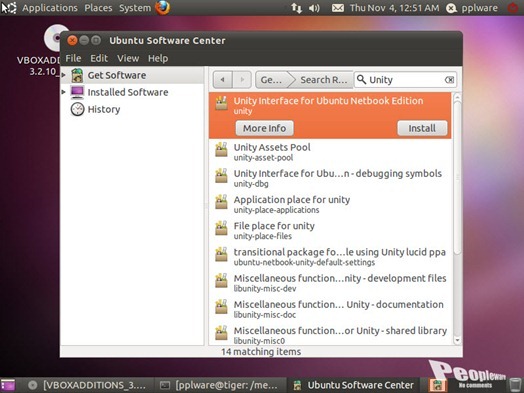Click the results list vertical scrollbar
Image resolution: width=524 pixels, height=393 pixels.
[x=457, y=178]
